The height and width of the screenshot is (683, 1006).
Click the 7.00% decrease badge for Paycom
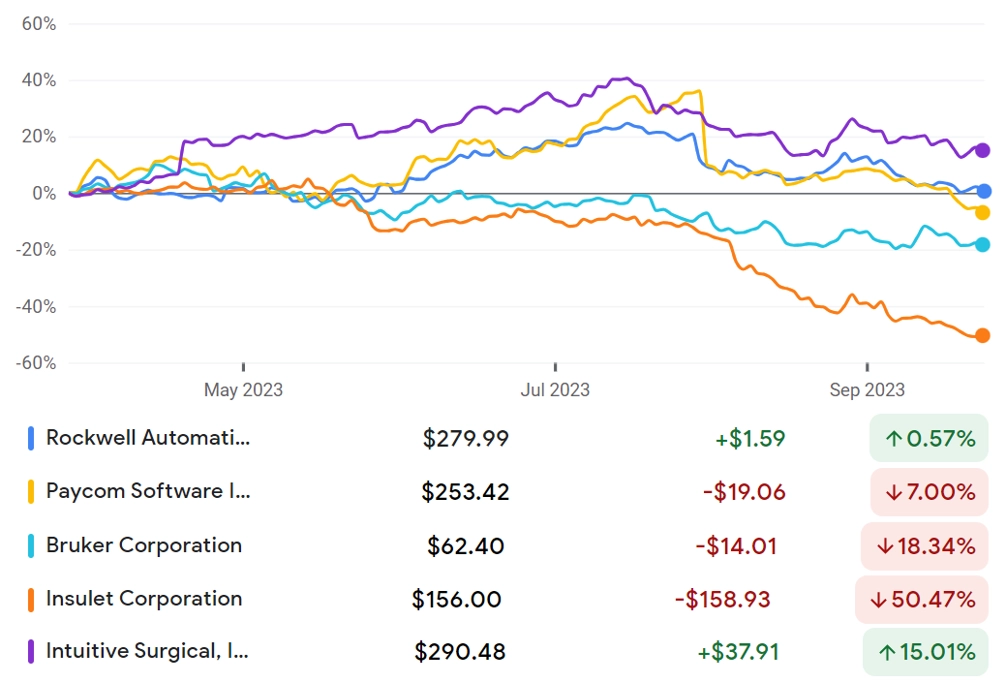[929, 492]
